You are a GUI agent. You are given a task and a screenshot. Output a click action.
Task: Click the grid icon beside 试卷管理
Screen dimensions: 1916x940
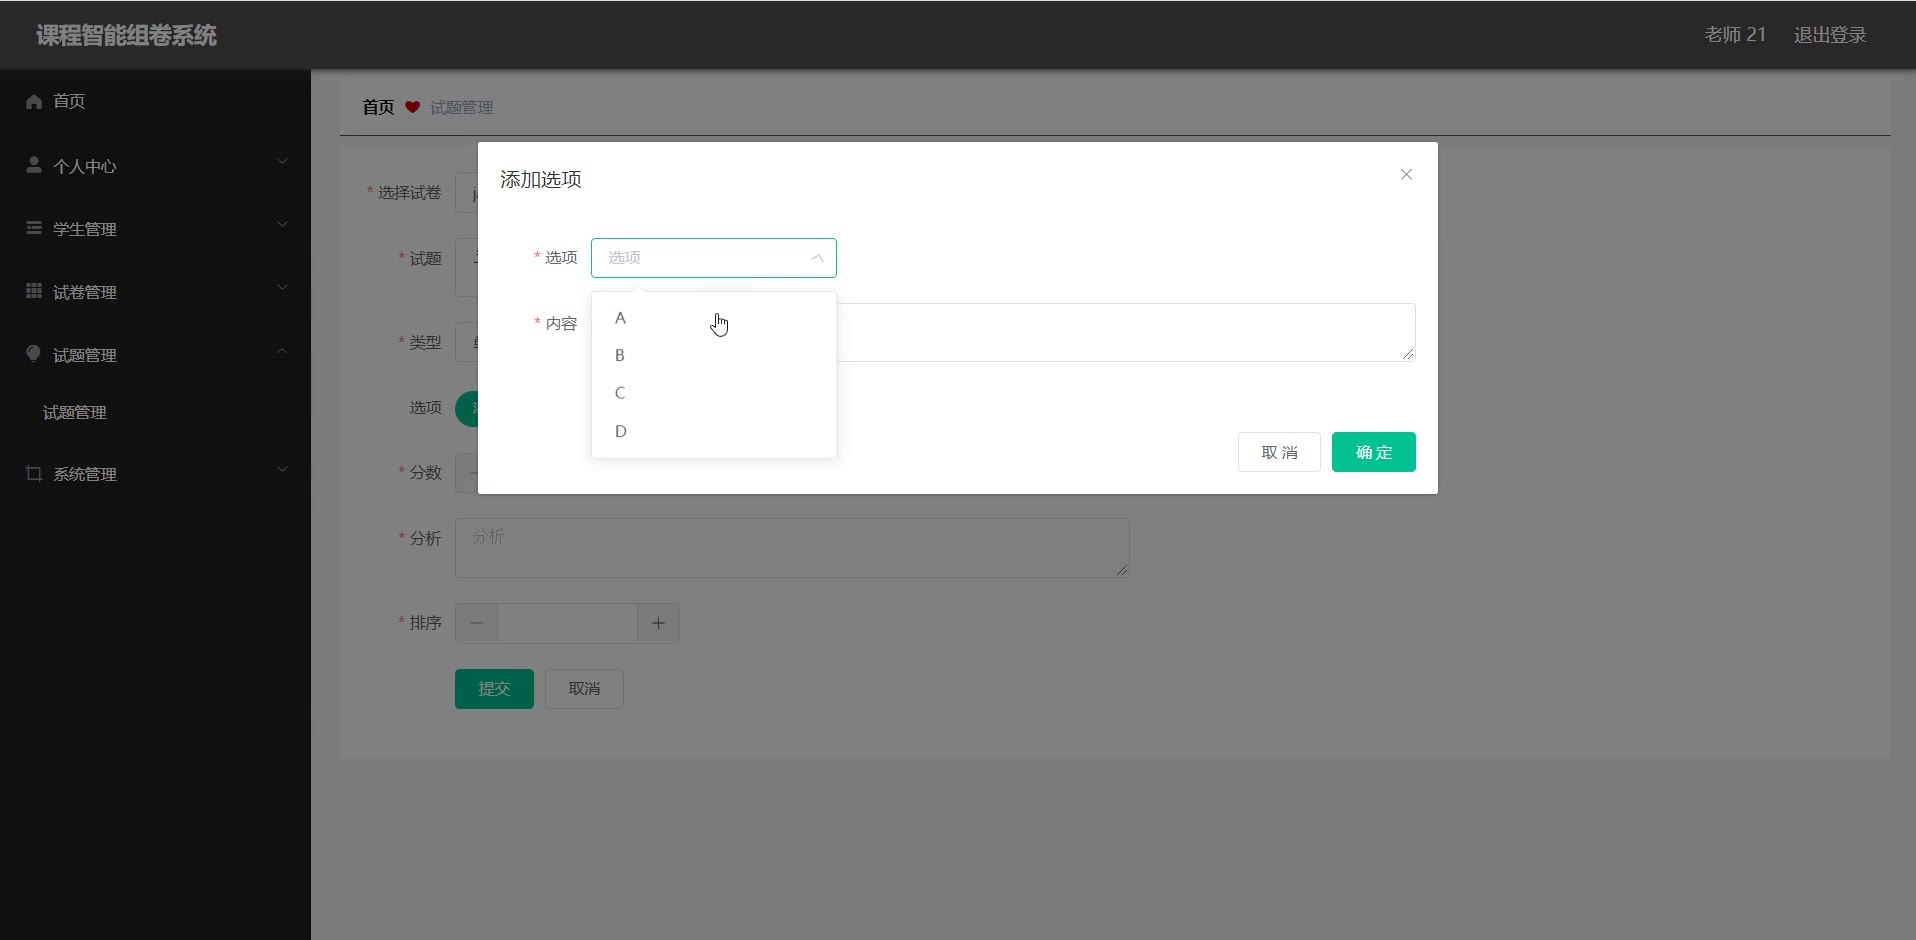coord(34,291)
